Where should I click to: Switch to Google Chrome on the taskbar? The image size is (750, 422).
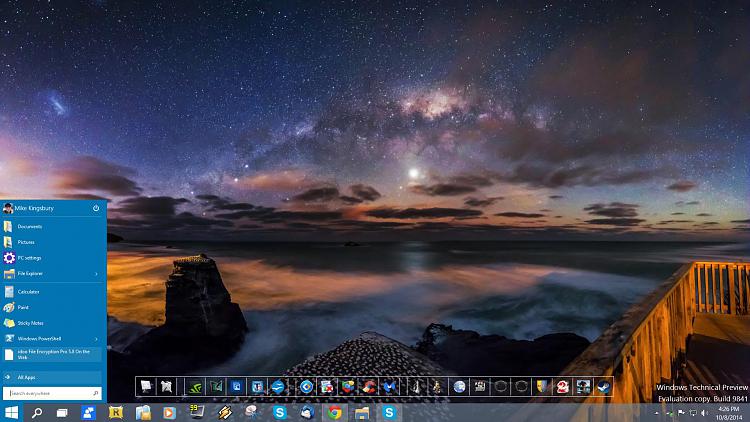tap(335, 412)
